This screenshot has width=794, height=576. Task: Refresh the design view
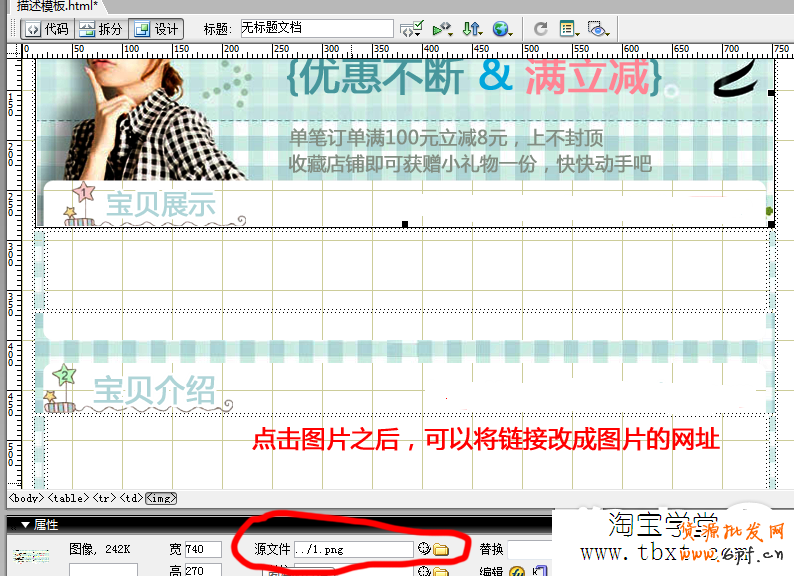(541, 30)
